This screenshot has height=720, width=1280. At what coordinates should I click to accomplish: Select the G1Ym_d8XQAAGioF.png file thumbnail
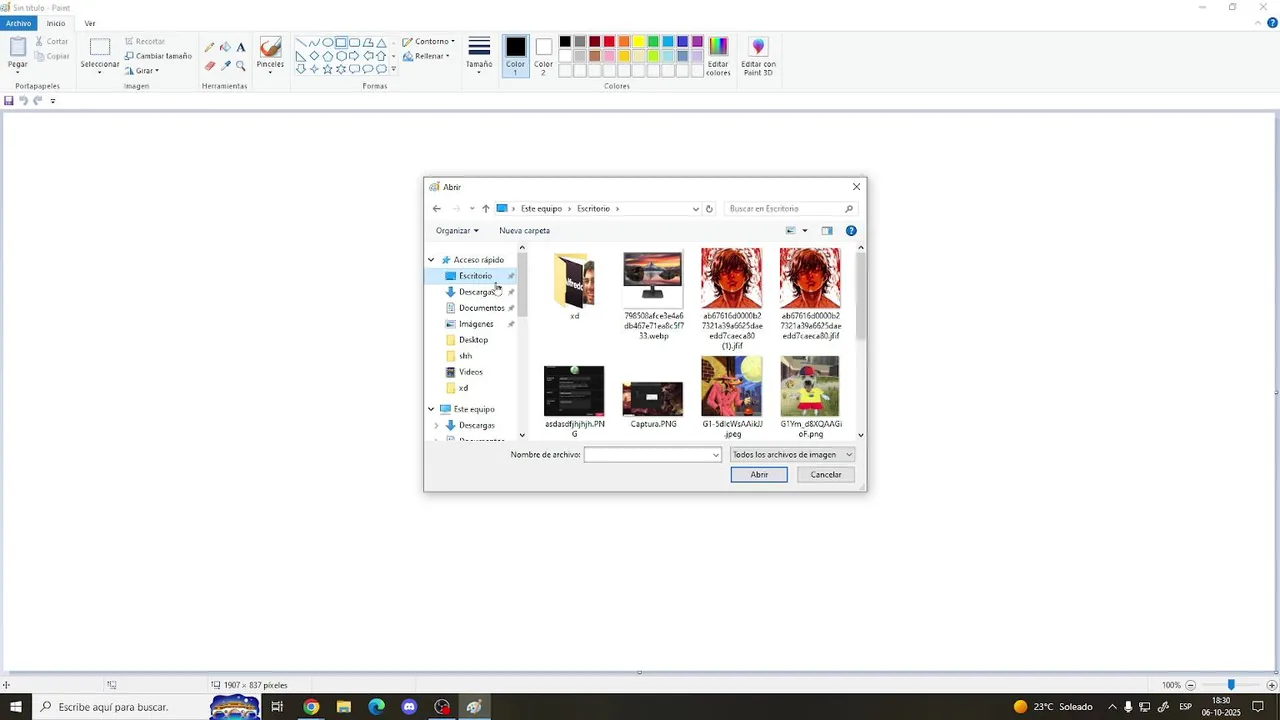click(x=810, y=386)
